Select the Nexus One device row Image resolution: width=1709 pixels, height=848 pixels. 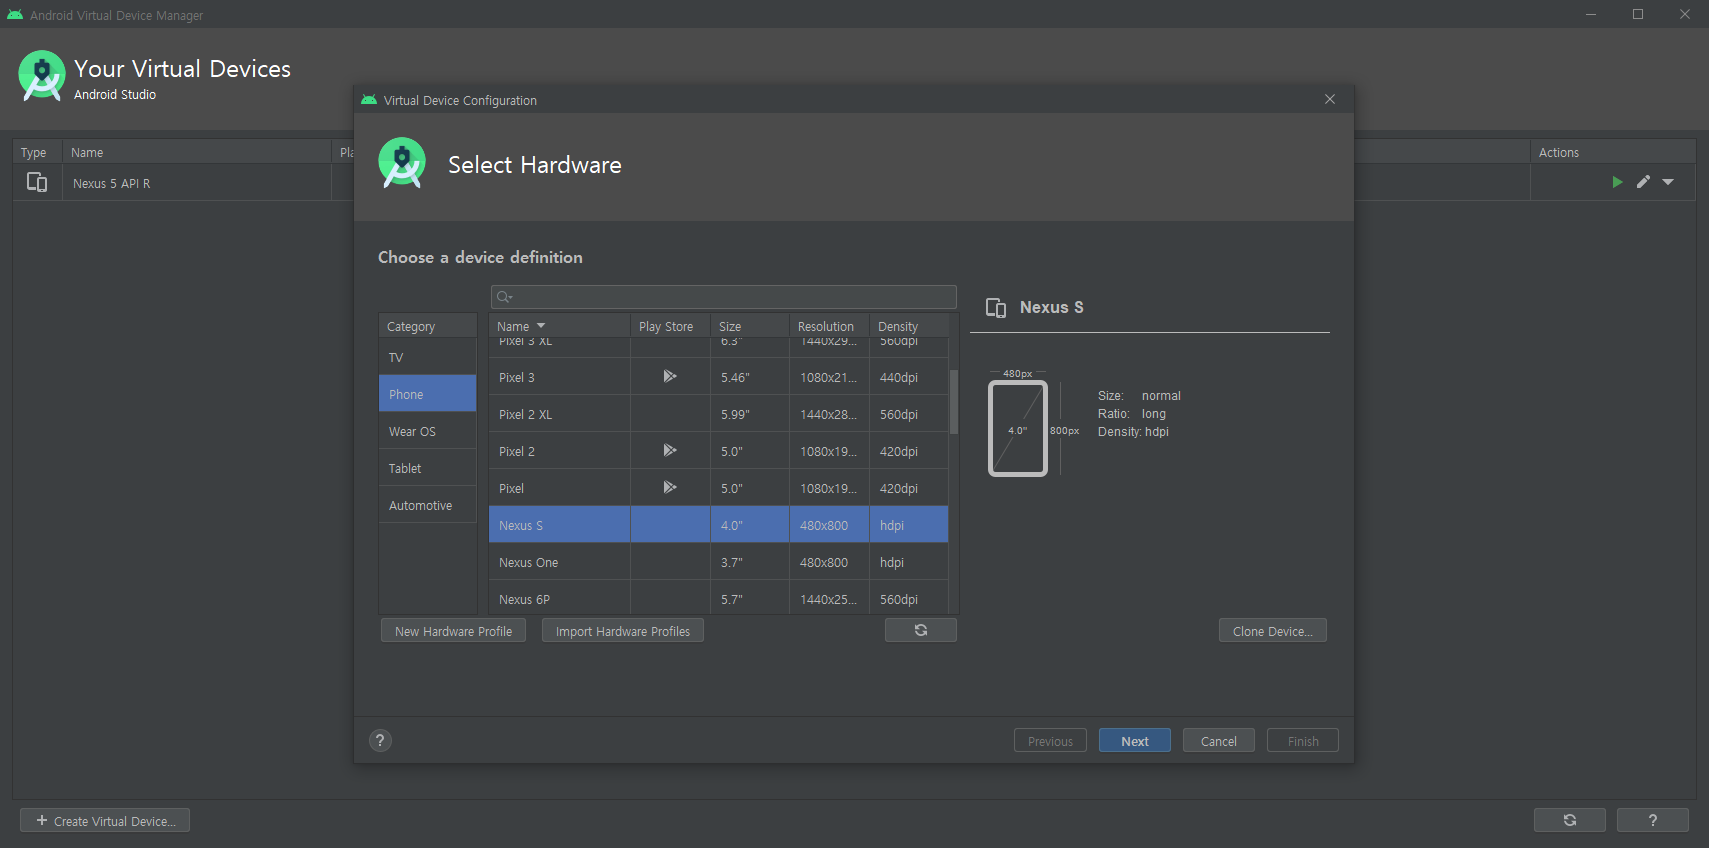click(x=718, y=562)
